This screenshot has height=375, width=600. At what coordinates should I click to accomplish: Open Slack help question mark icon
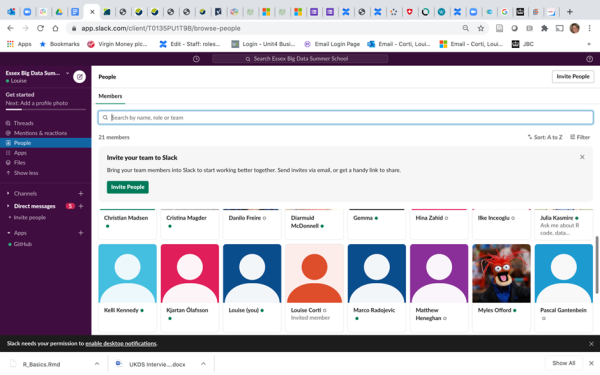(589, 59)
